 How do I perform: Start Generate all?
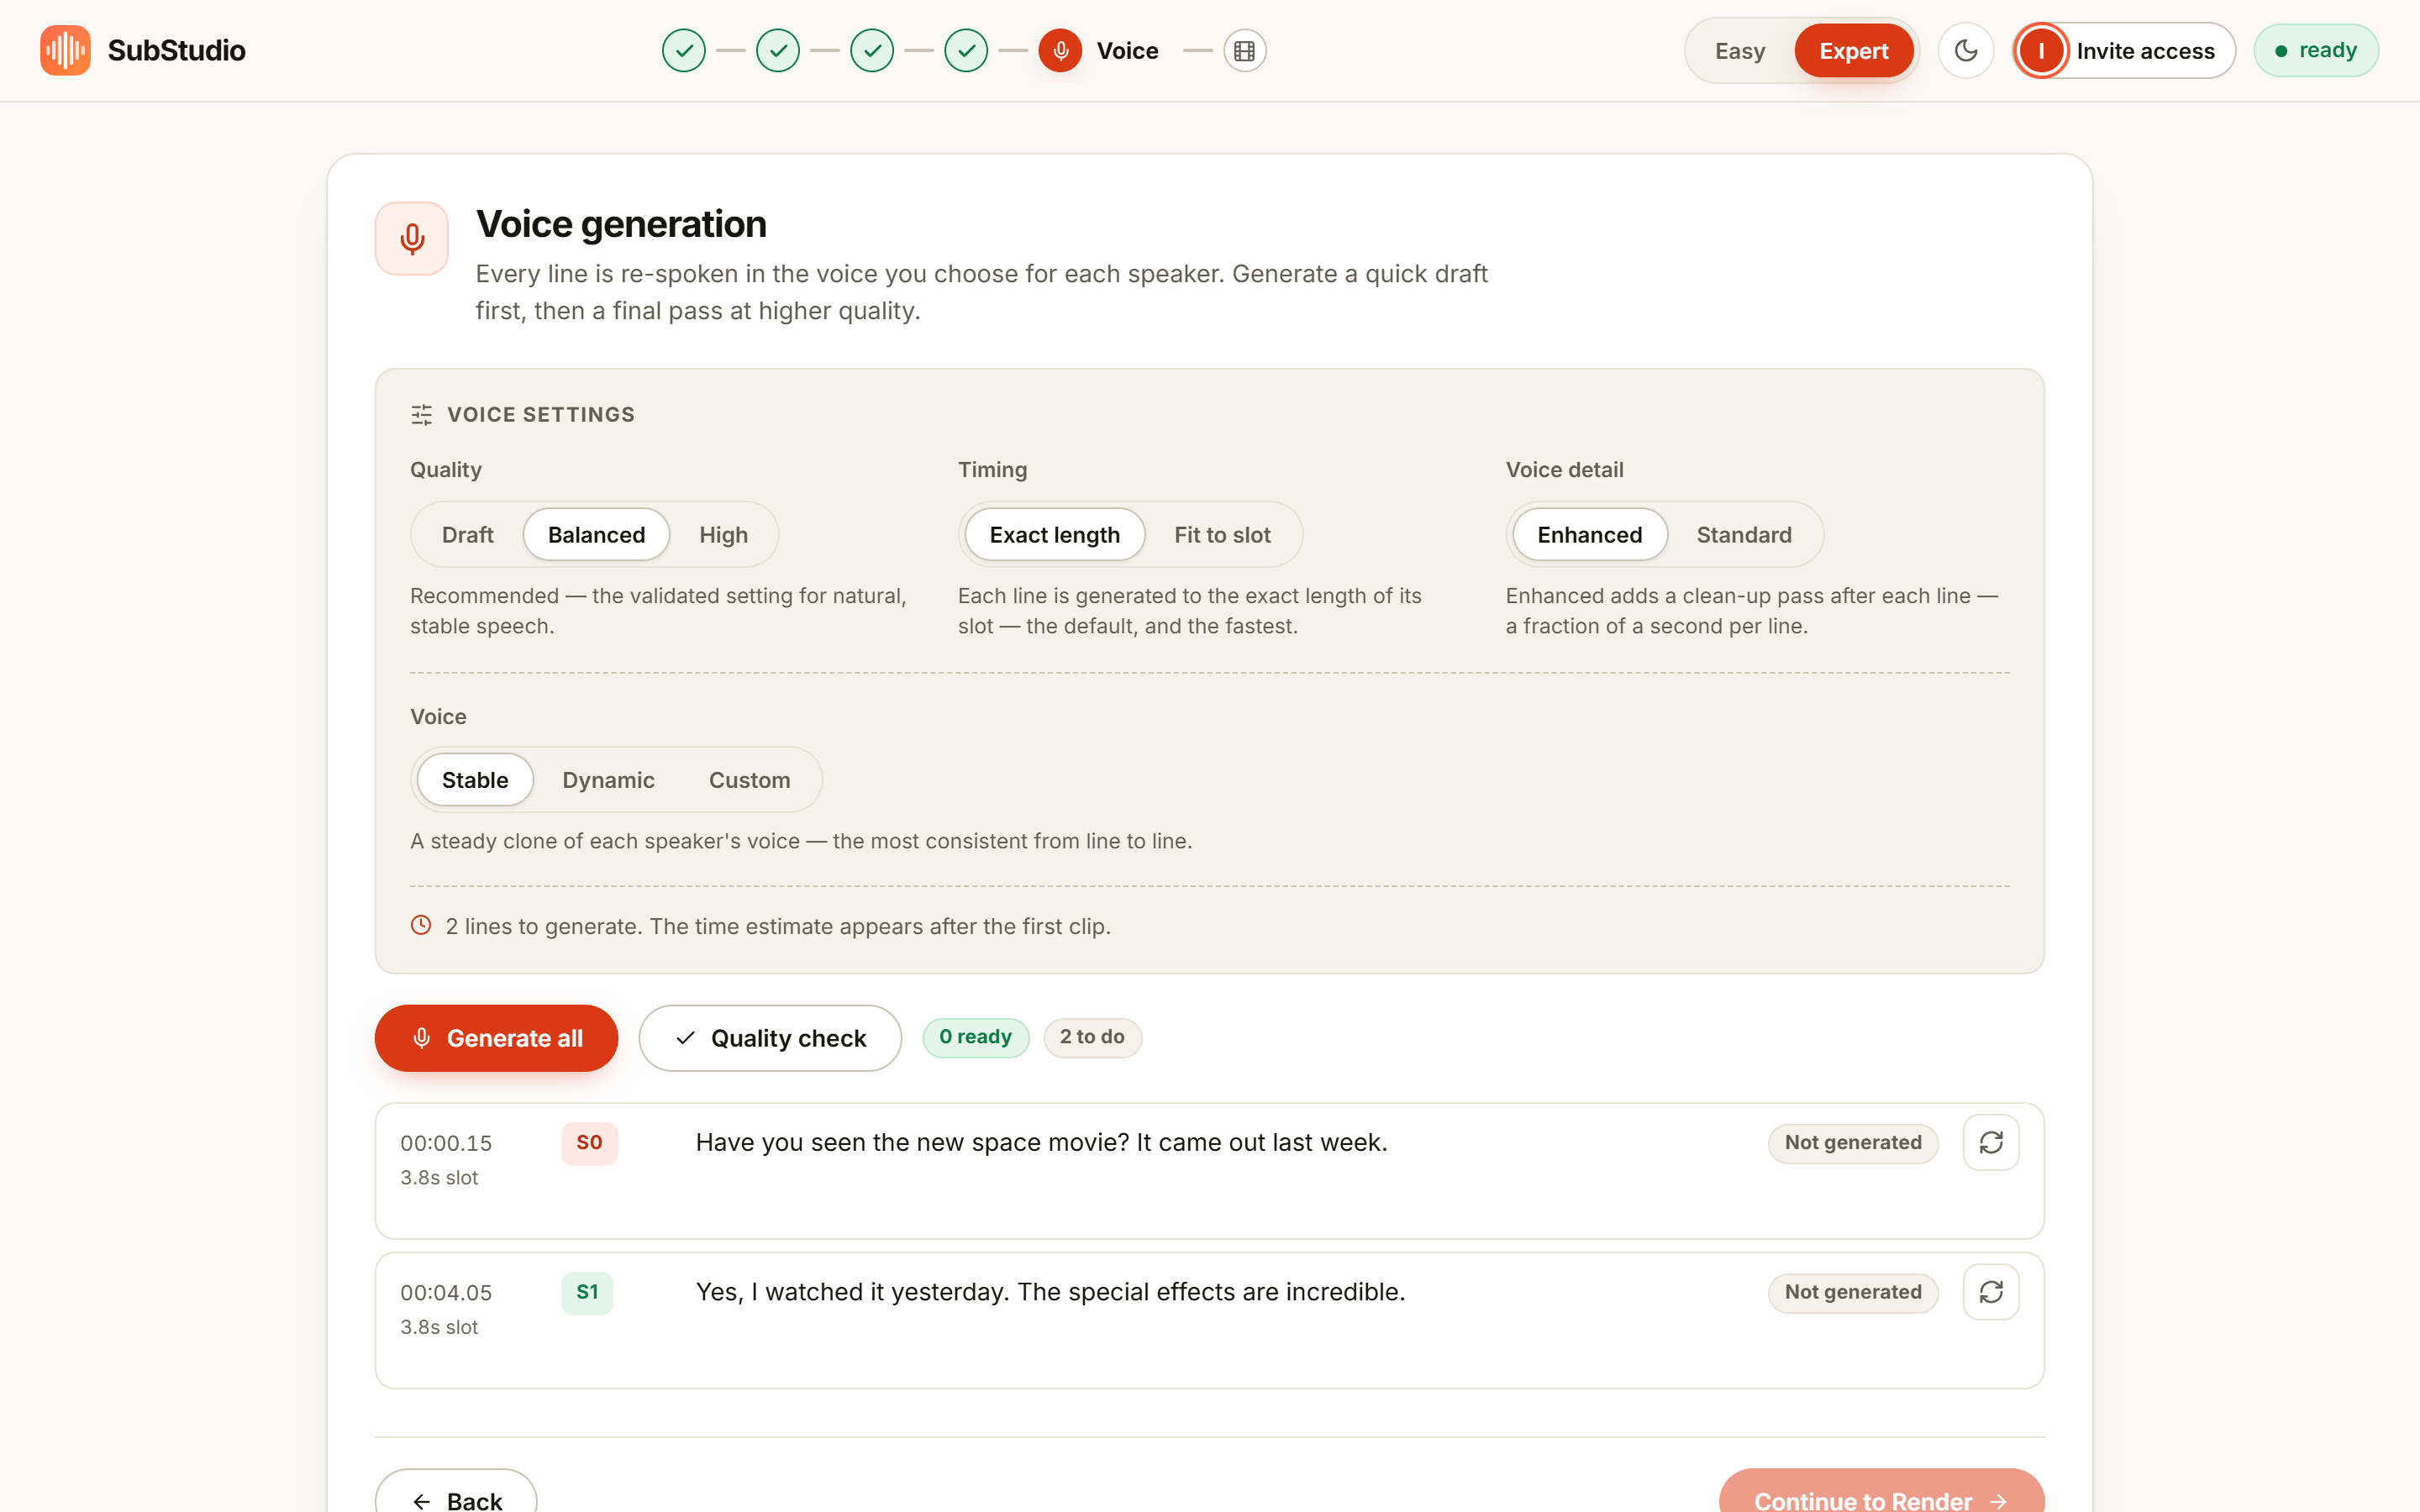click(x=496, y=1038)
